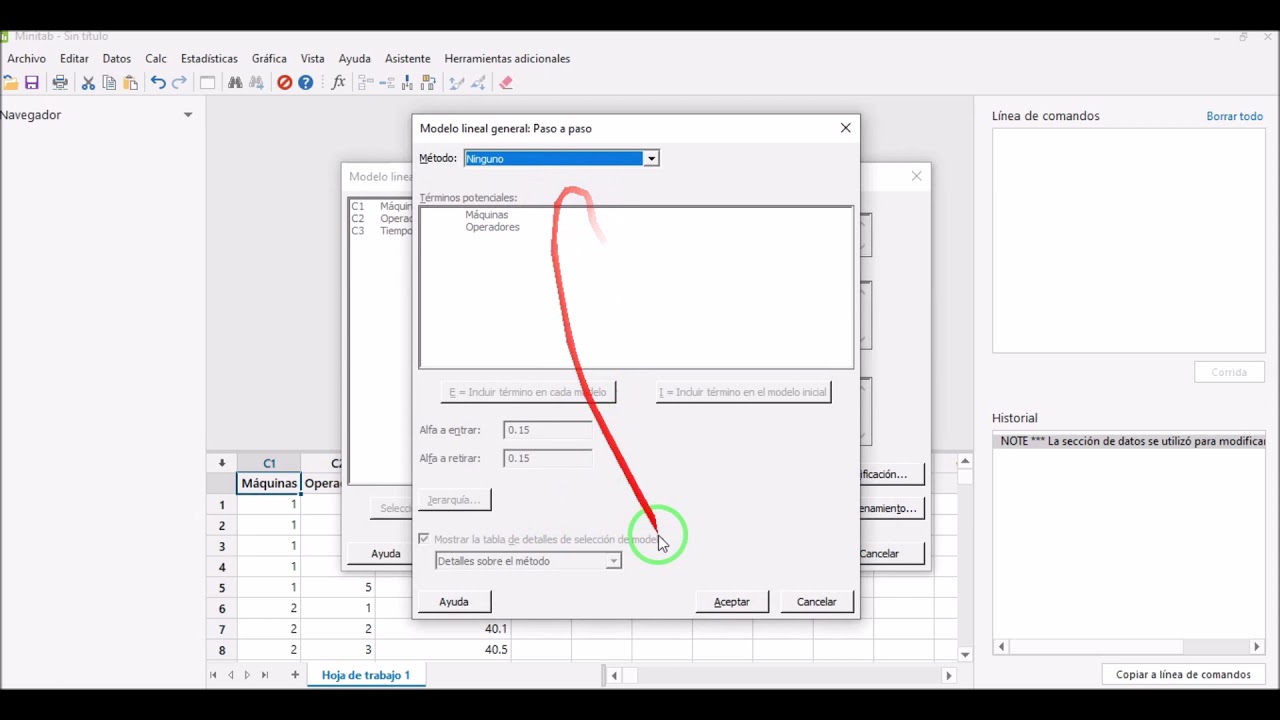The width and height of the screenshot is (1280, 720).
Task: Go to last sheet with the navigation arrow
Action: [x=265, y=675]
